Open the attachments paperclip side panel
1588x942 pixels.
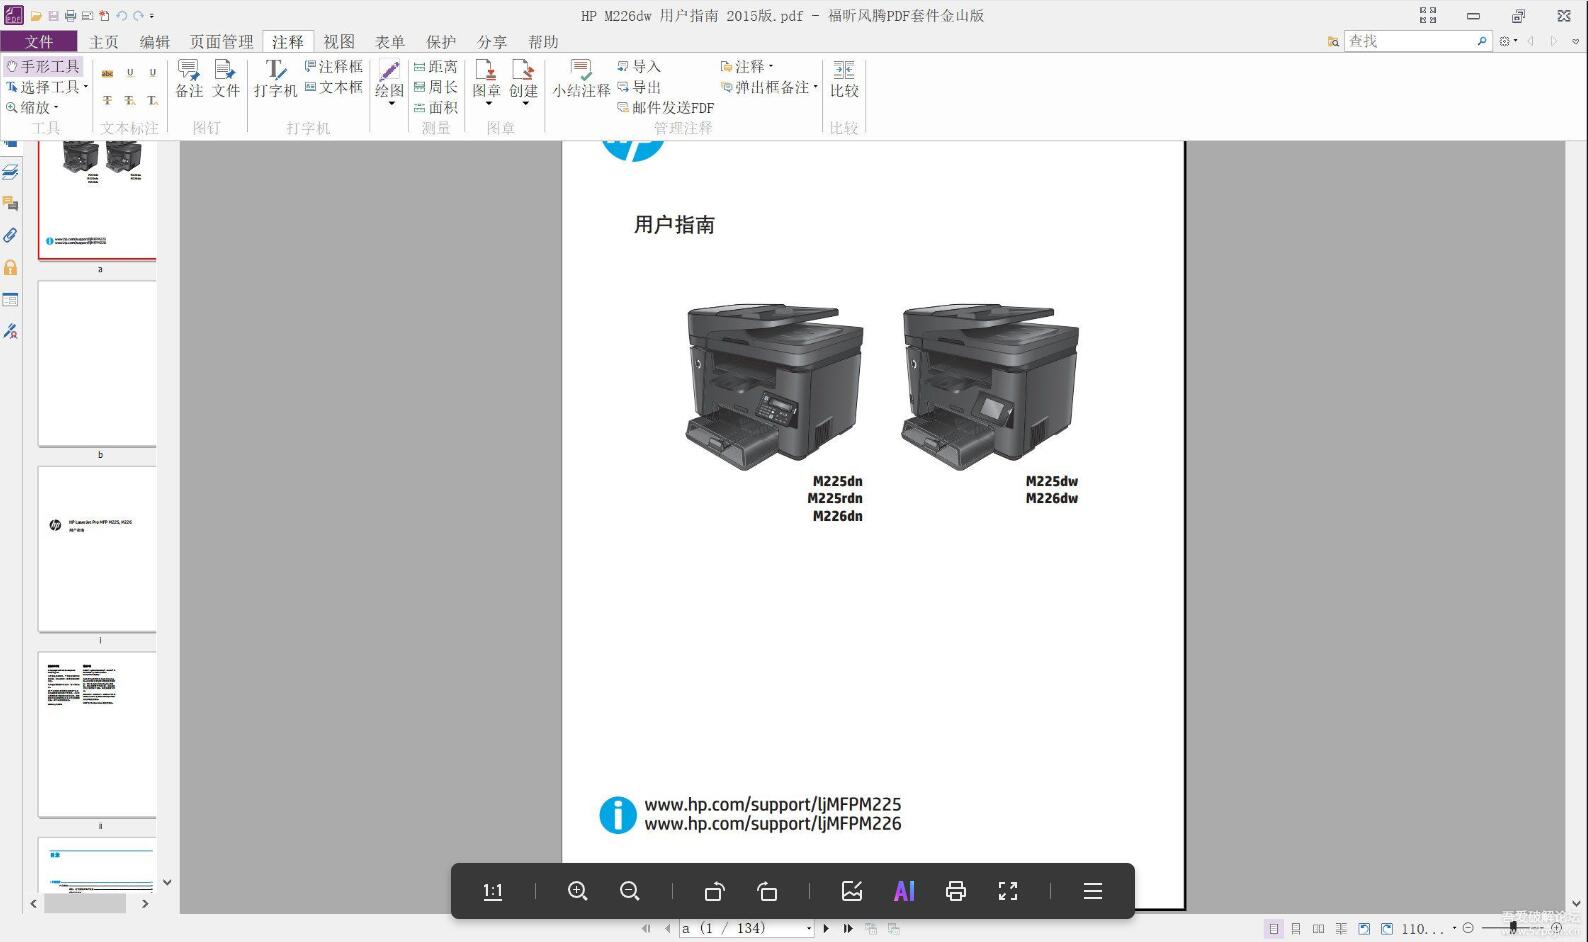tap(10, 235)
